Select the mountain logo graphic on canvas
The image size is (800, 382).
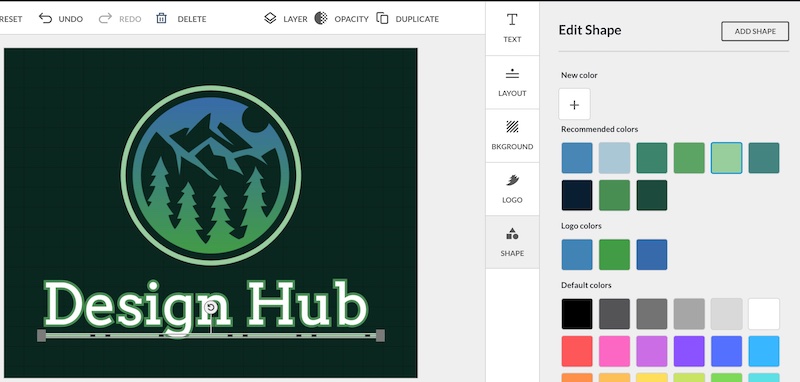(211, 175)
